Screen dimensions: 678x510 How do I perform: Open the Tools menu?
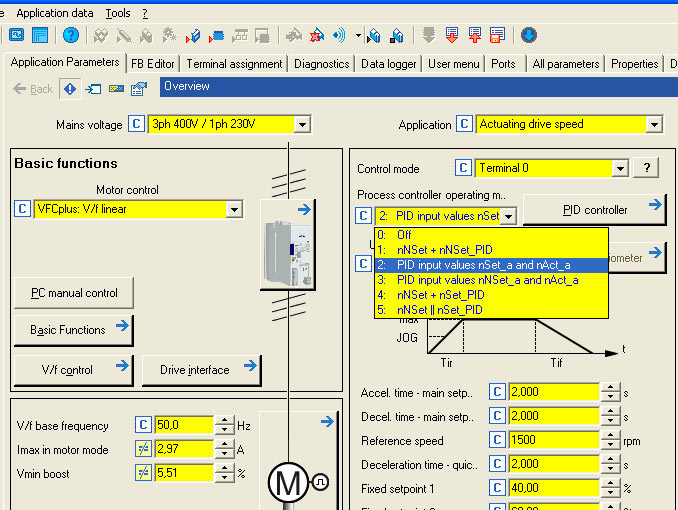click(x=118, y=13)
